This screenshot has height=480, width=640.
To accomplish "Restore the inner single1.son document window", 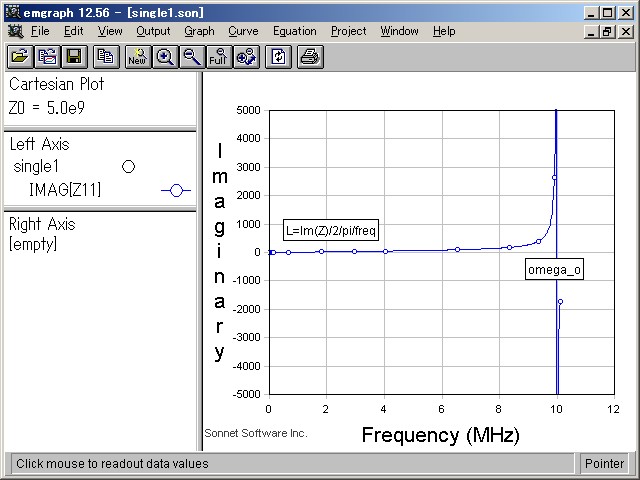I will tap(607, 31).
